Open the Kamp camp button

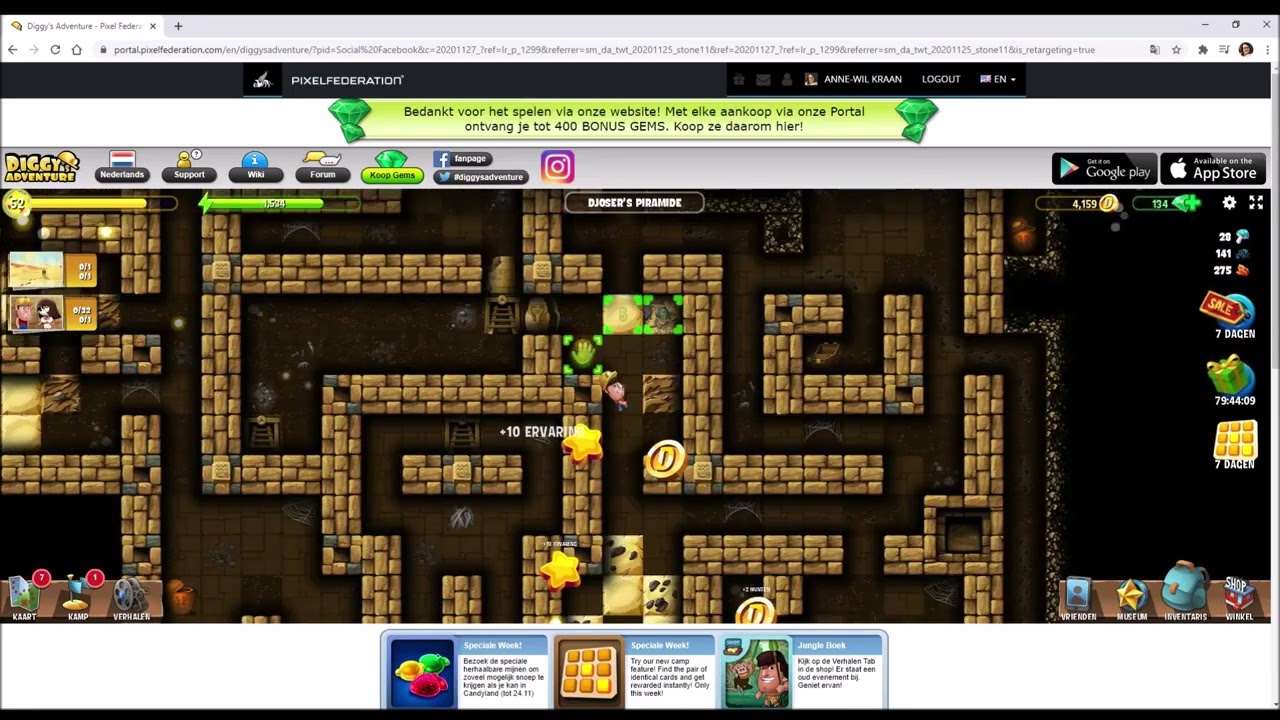78,597
